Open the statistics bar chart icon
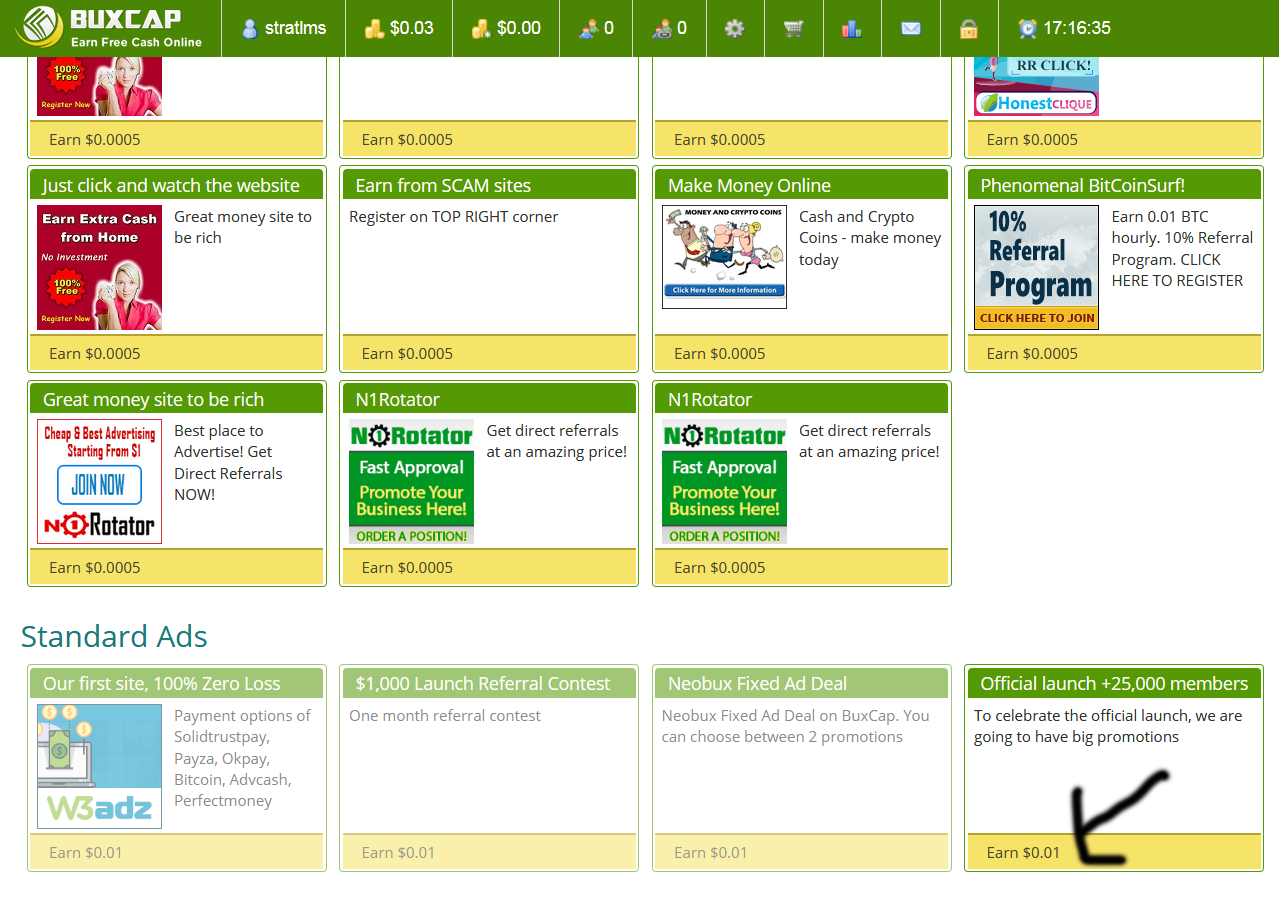This screenshot has width=1279, height=899. tap(852, 28)
